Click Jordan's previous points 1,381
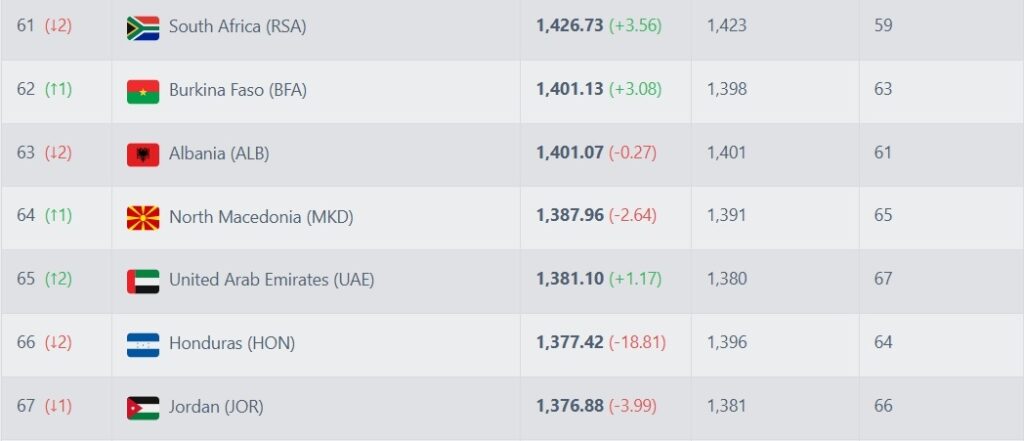Screen dimensions: 1024x441 click(726, 407)
